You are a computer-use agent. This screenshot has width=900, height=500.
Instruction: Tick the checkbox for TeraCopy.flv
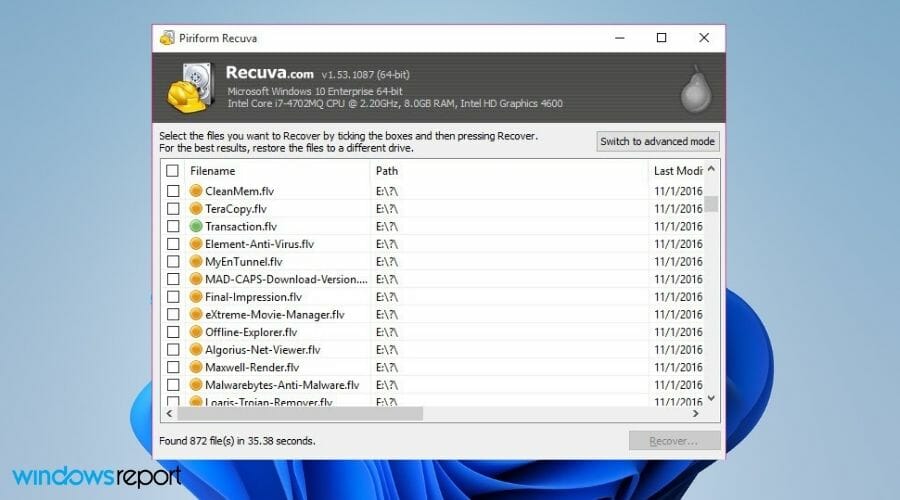[173, 209]
